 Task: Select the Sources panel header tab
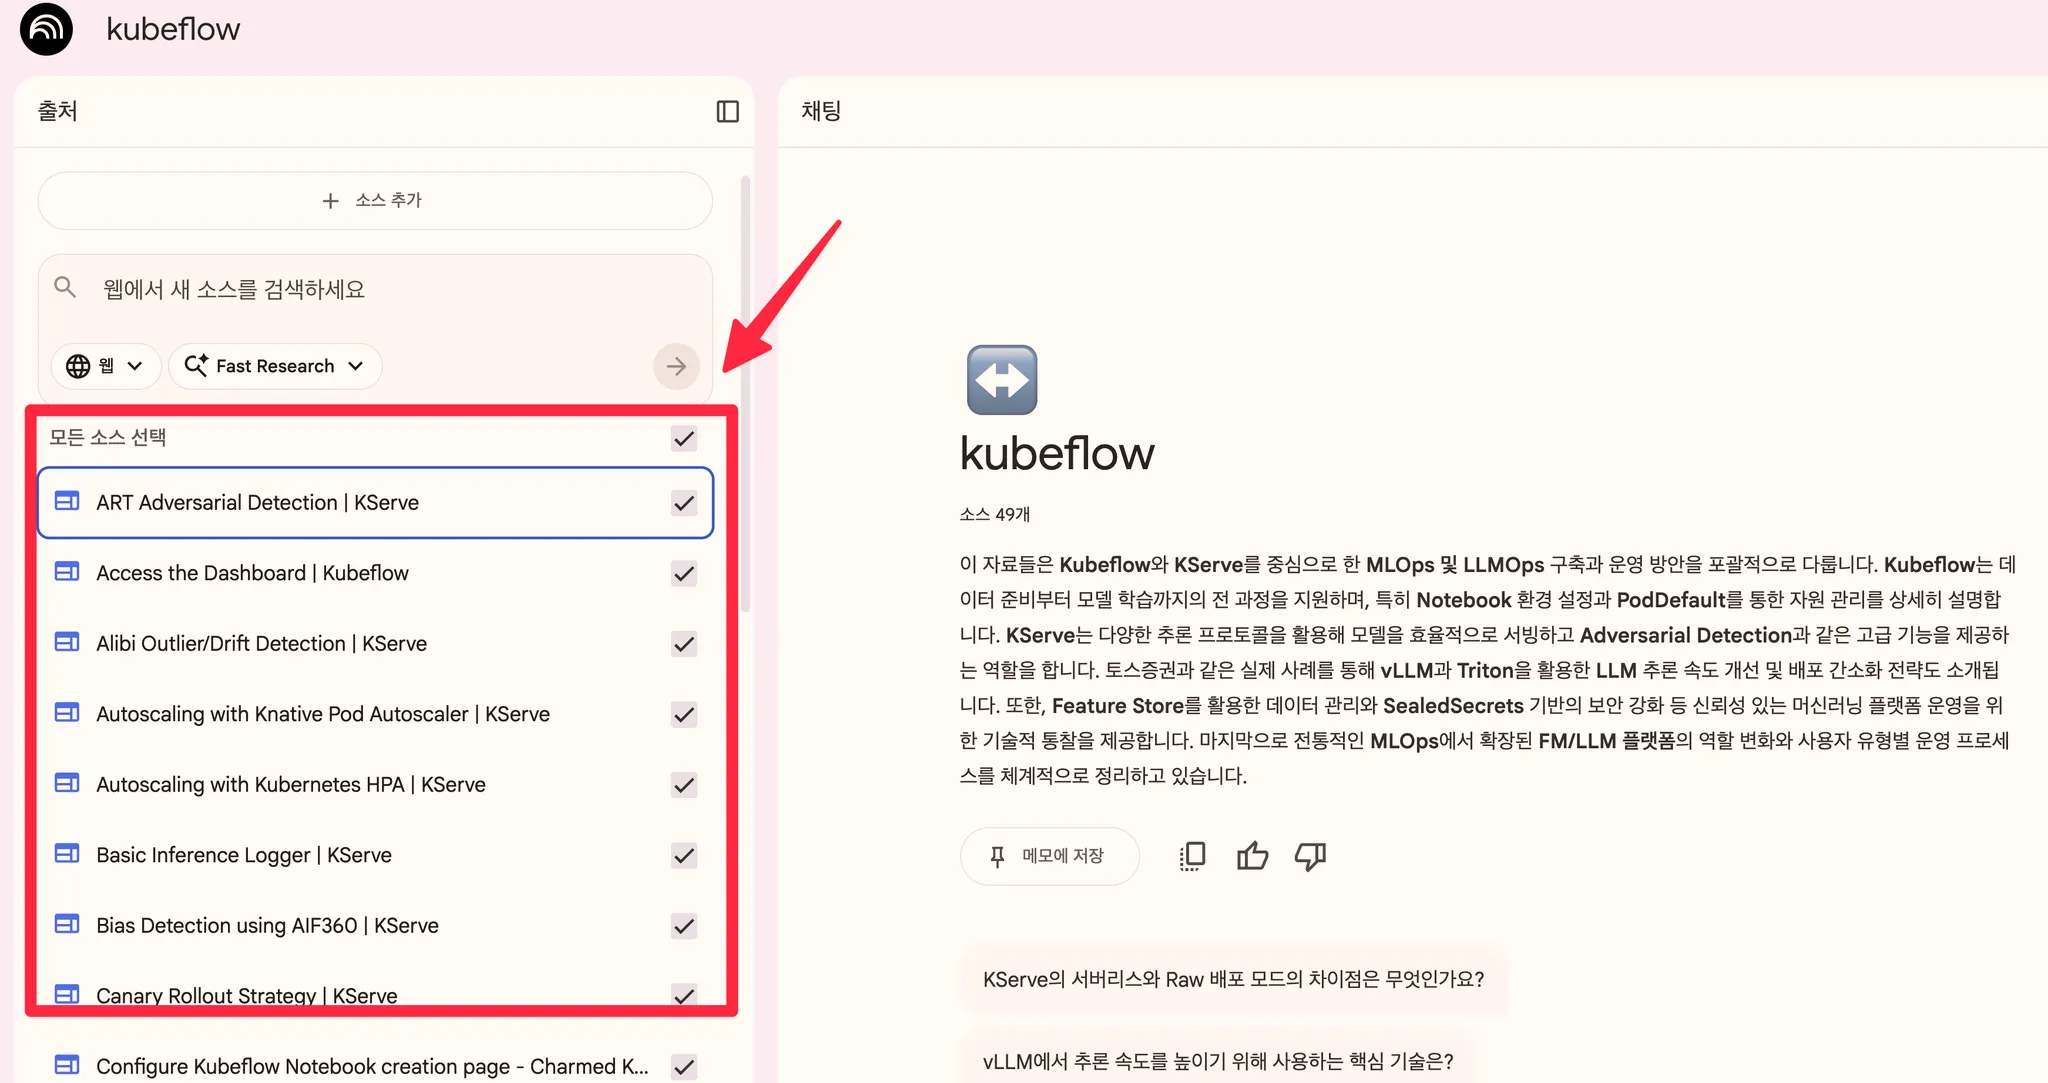(57, 111)
